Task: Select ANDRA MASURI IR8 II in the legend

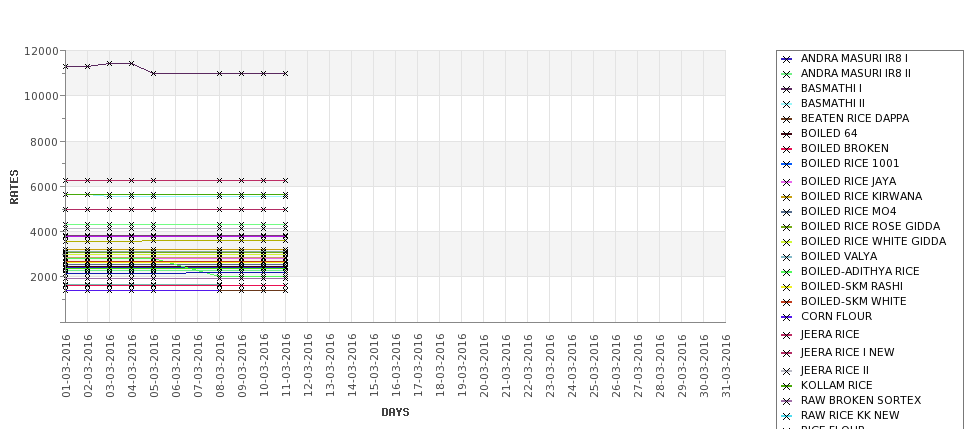Action: (x=856, y=73)
